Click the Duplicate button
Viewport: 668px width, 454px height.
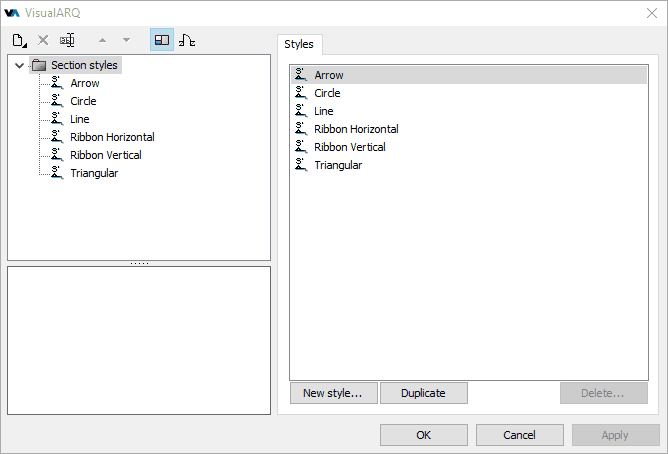point(423,393)
